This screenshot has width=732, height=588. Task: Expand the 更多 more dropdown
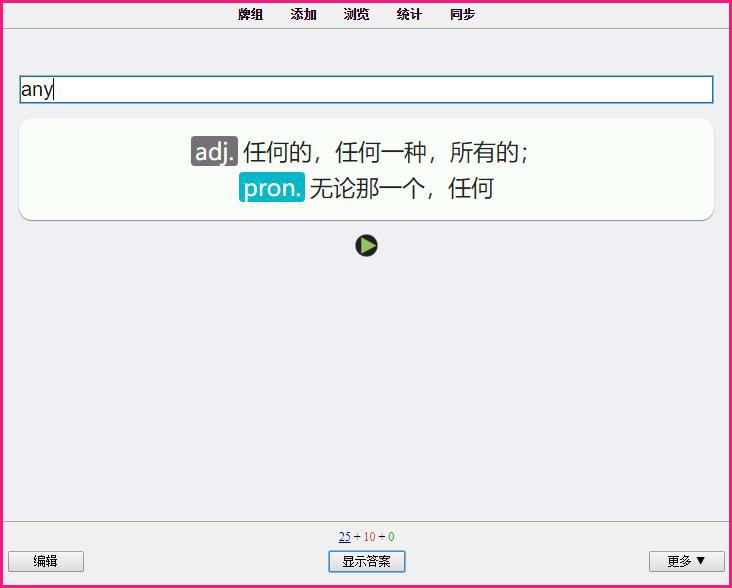687,561
